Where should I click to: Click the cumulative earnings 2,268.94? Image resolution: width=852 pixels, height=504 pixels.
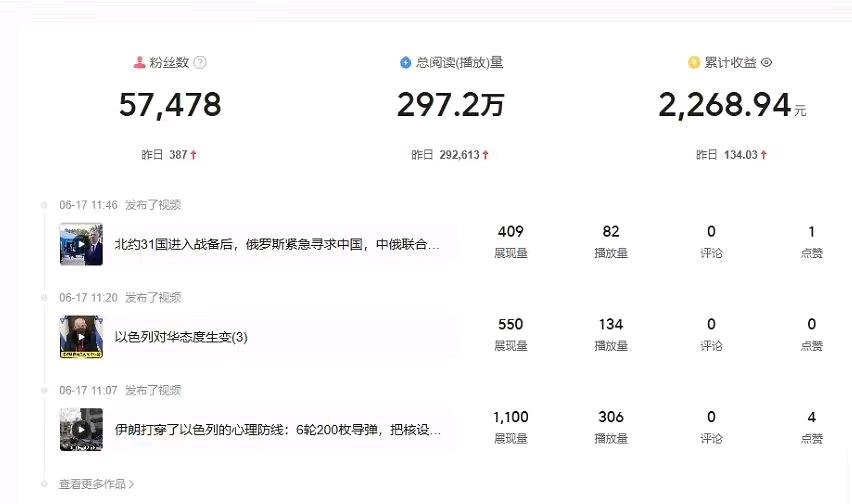725,105
